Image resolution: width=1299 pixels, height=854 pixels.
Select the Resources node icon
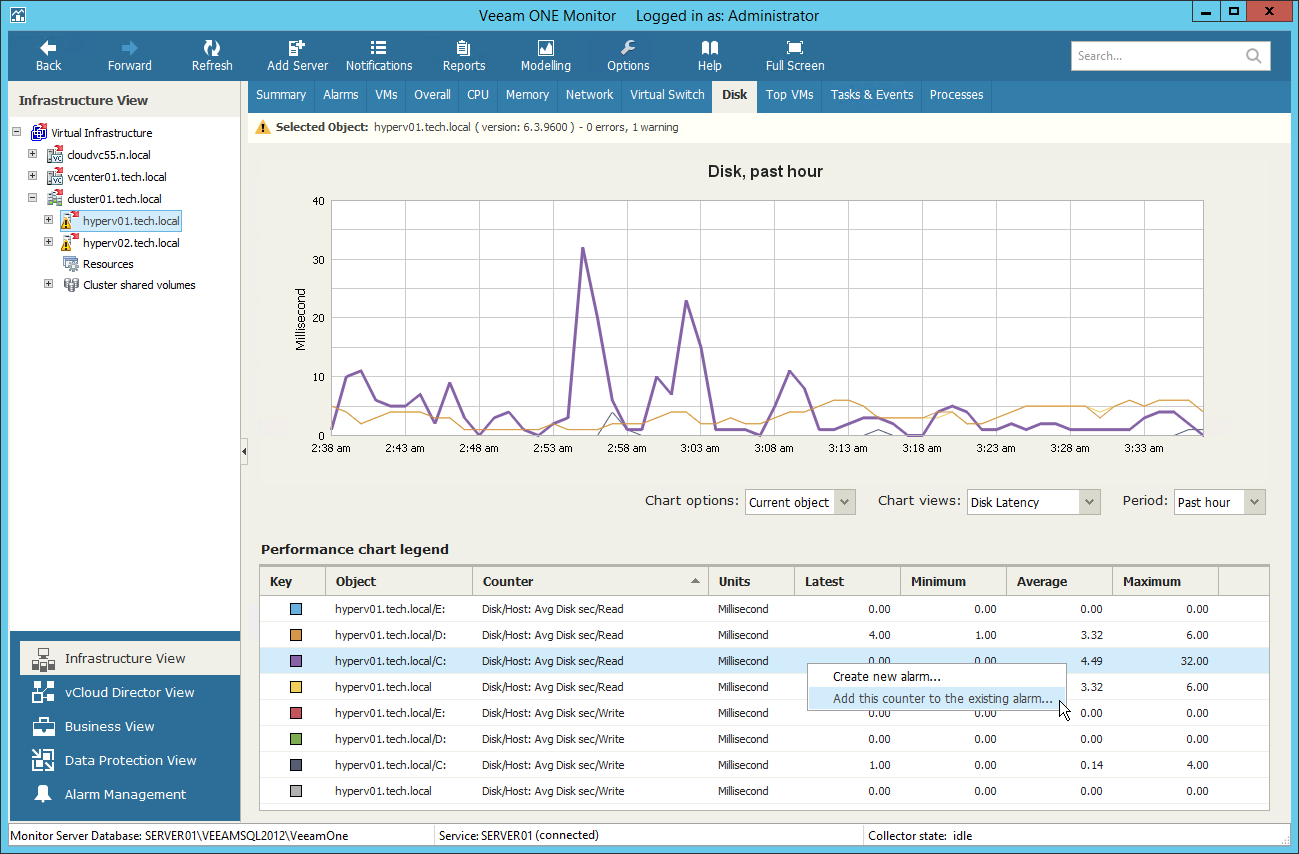point(71,264)
